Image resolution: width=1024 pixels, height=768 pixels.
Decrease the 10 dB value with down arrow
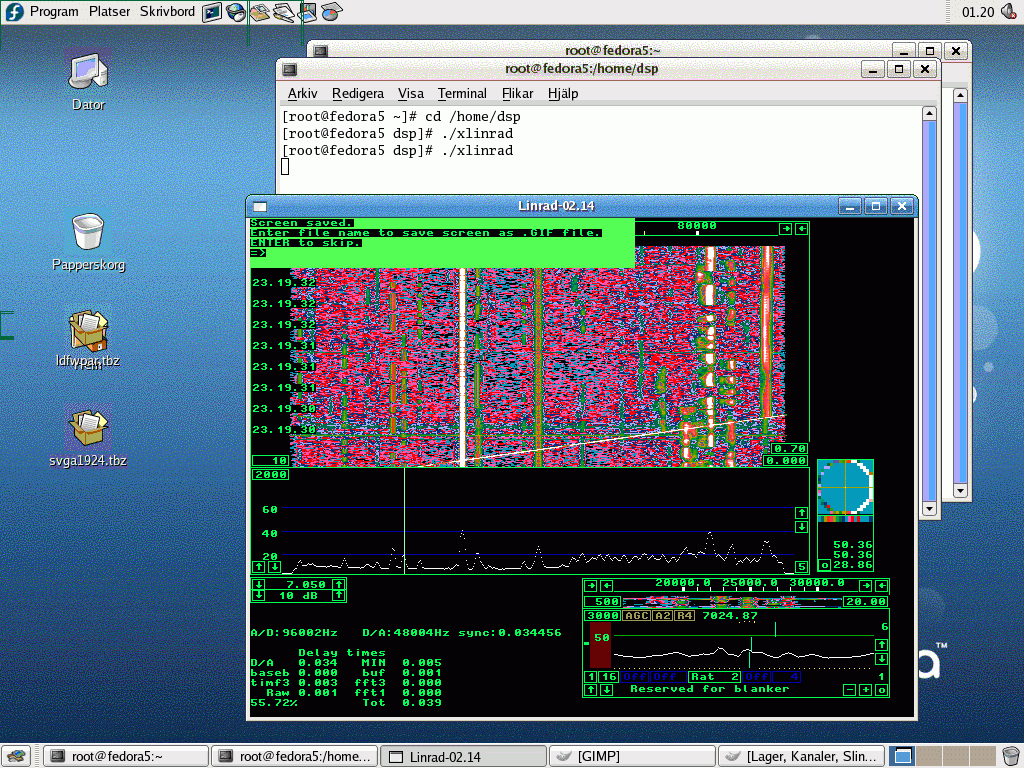[259, 596]
